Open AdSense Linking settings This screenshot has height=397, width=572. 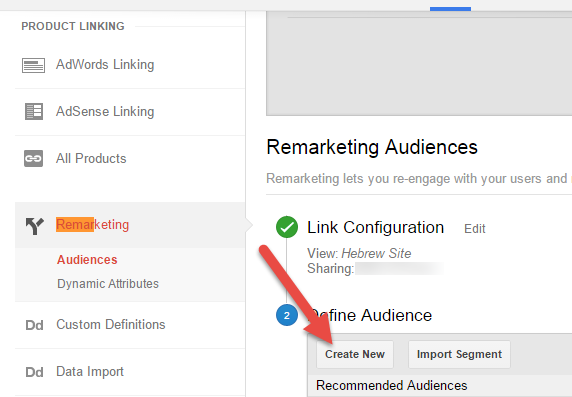pos(105,111)
